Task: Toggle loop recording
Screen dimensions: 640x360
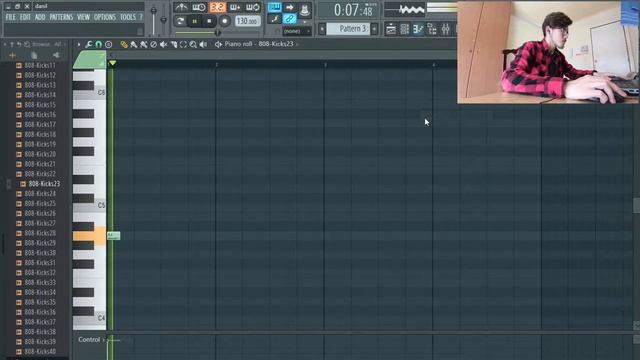Action: pyautogui.click(x=252, y=7)
